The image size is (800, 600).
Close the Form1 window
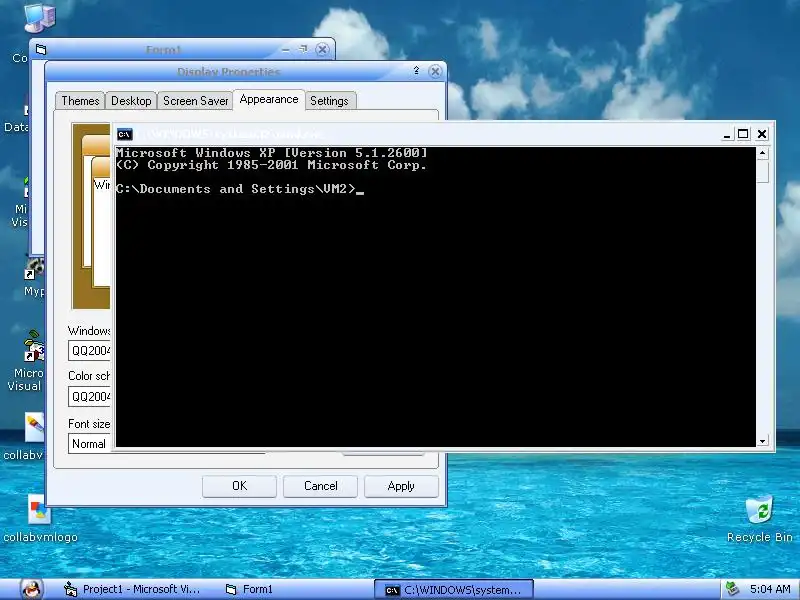pyautogui.click(x=322, y=49)
